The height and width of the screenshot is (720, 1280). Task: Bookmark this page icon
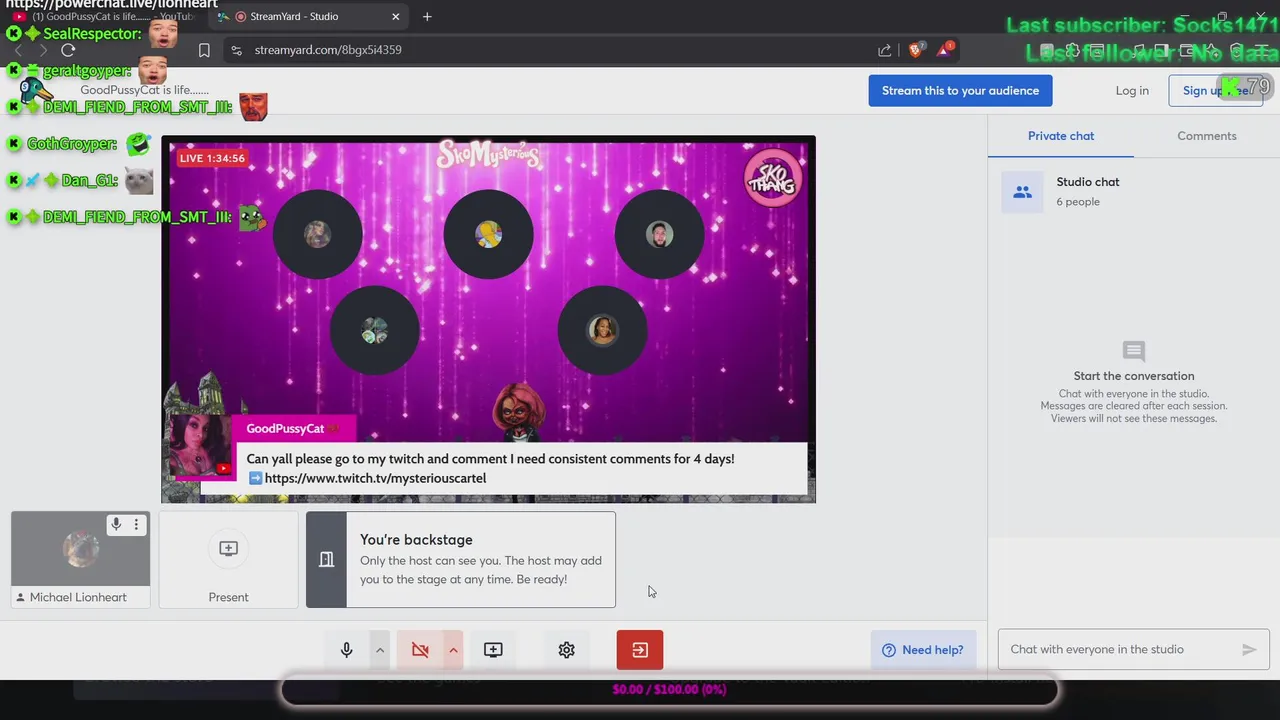pos(204,50)
